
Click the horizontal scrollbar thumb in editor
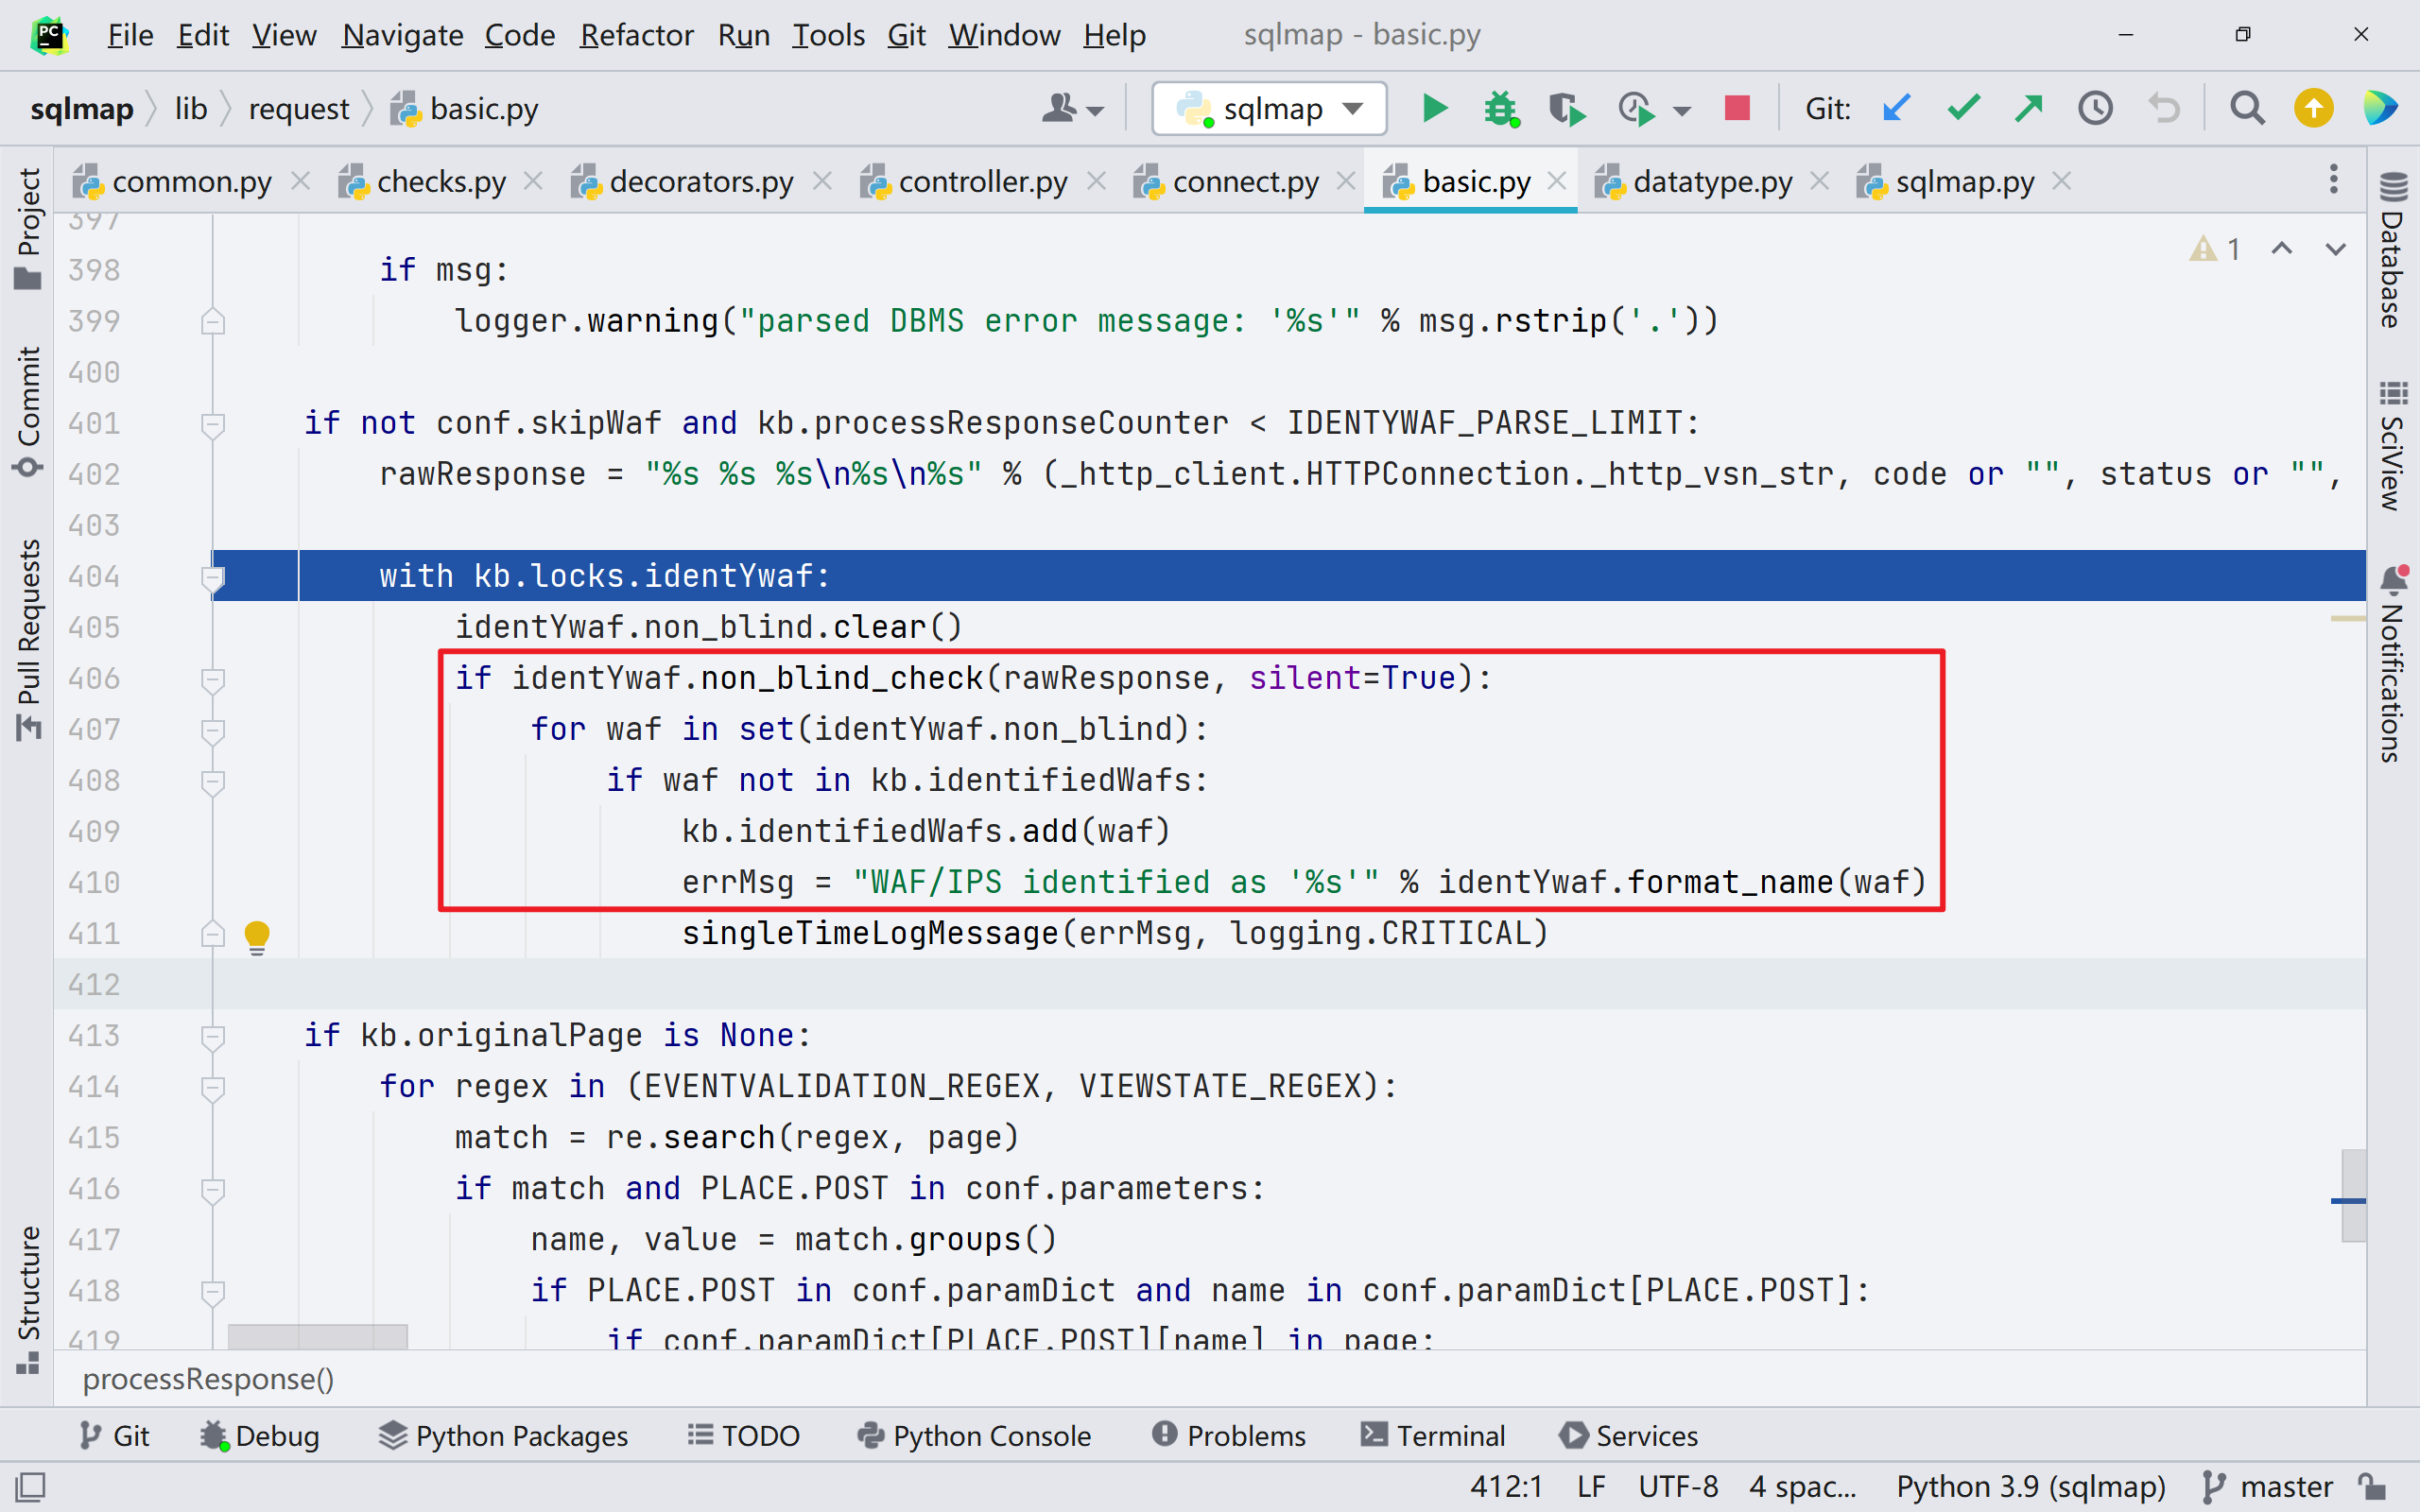pyautogui.click(x=317, y=1336)
